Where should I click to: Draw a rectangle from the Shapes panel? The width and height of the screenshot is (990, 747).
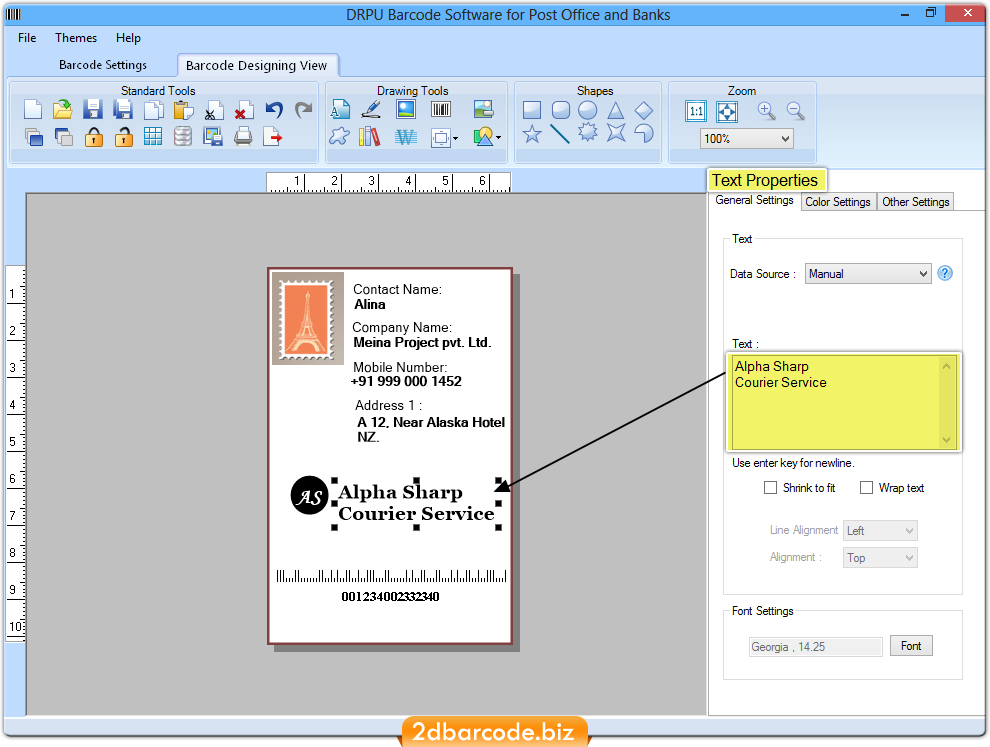pyautogui.click(x=532, y=111)
